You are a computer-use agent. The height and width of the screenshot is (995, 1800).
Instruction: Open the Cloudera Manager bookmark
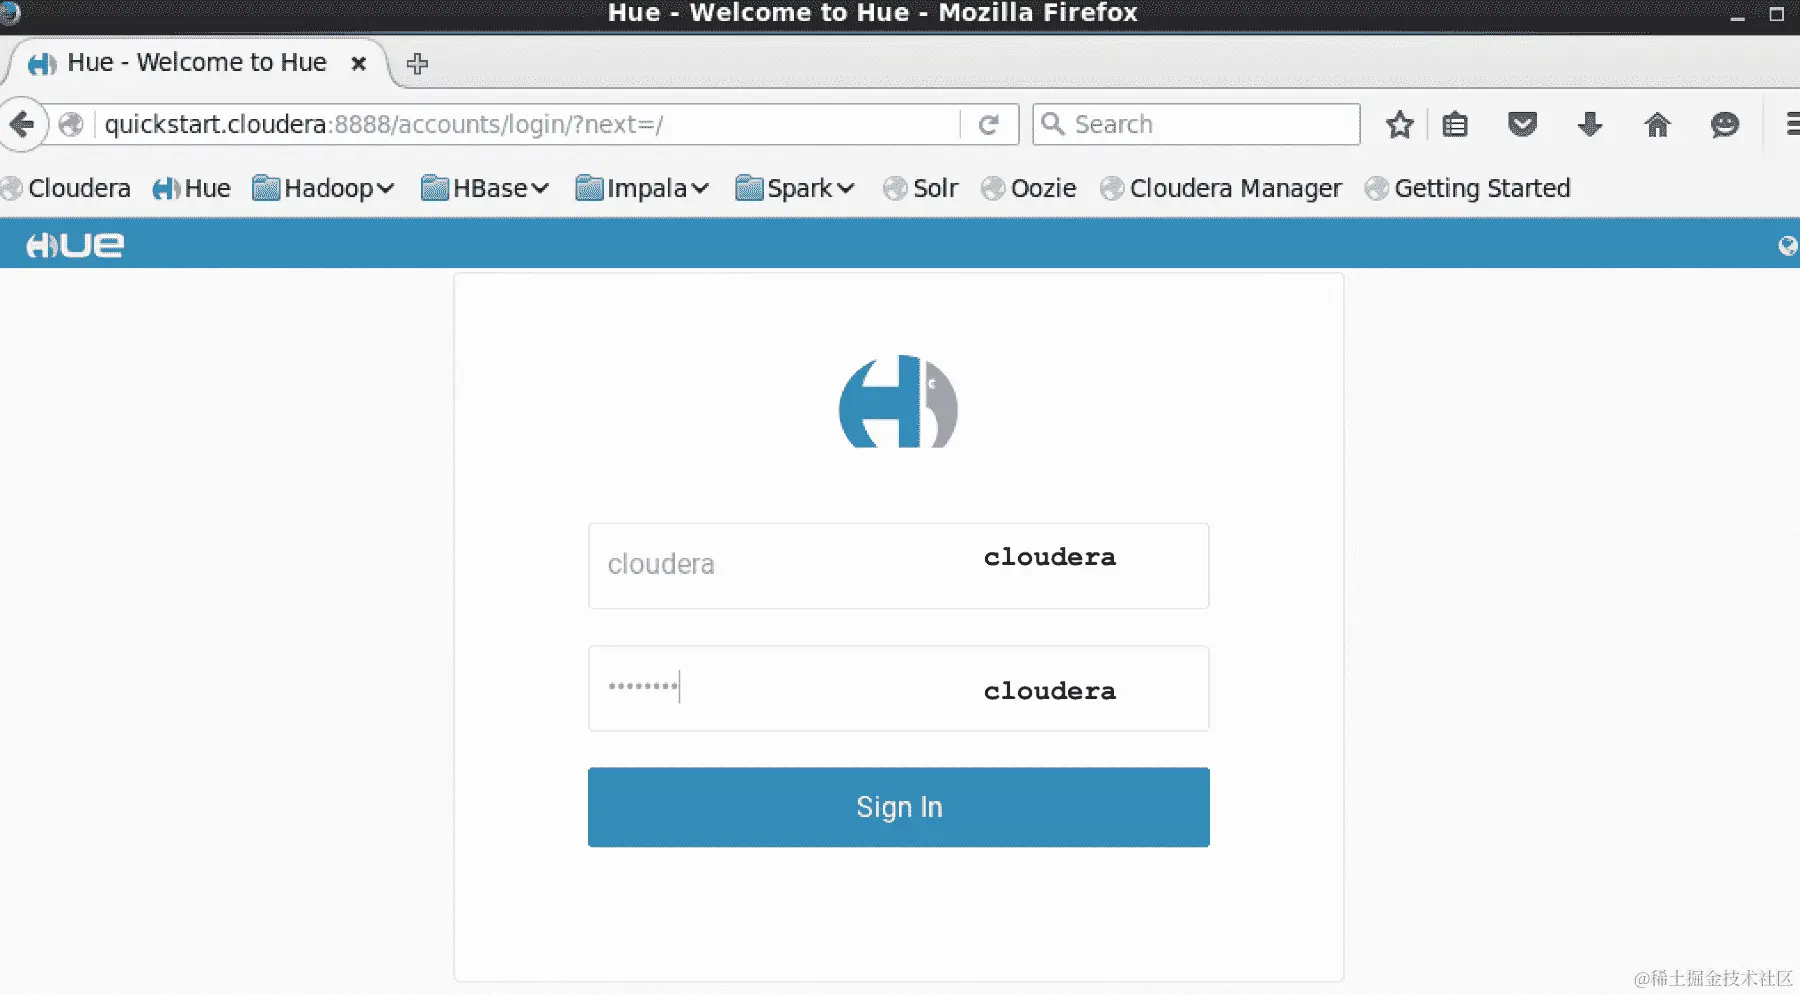1221,188
